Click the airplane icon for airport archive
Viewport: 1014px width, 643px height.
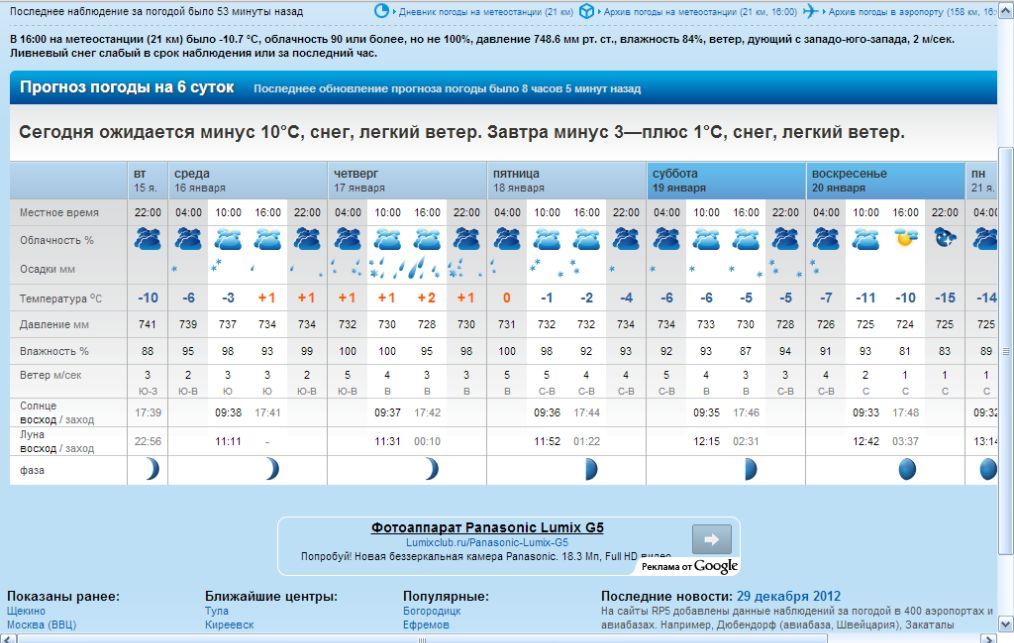point(810,11)
